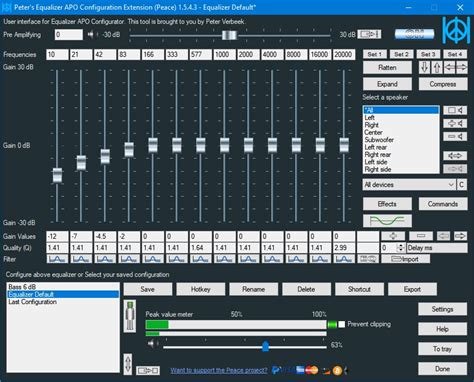Open the Effects panel
Viewport: 474px width, 382px height.
tap(387, 204)
